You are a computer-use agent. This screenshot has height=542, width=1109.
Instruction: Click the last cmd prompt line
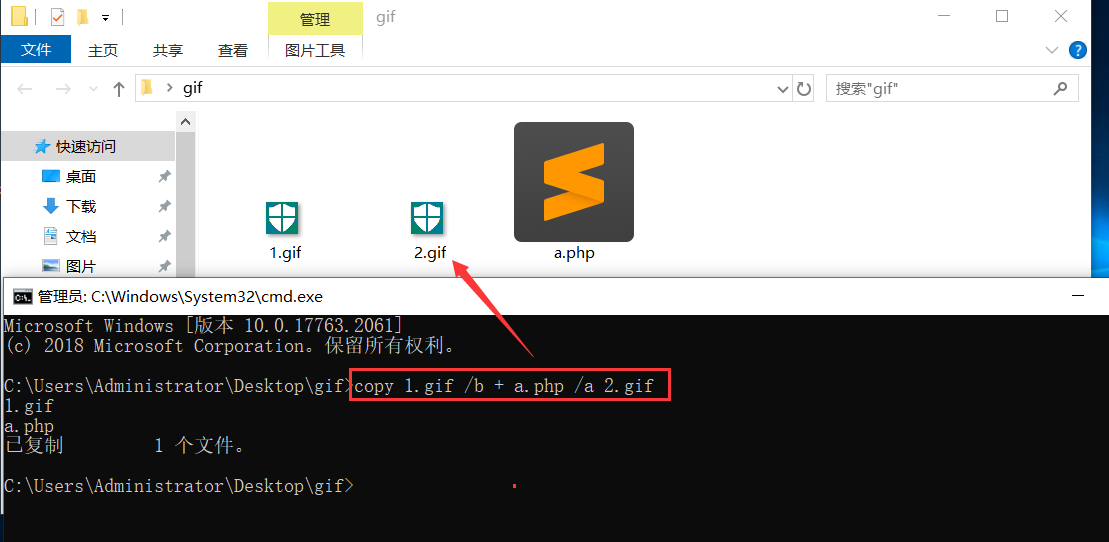178,486
